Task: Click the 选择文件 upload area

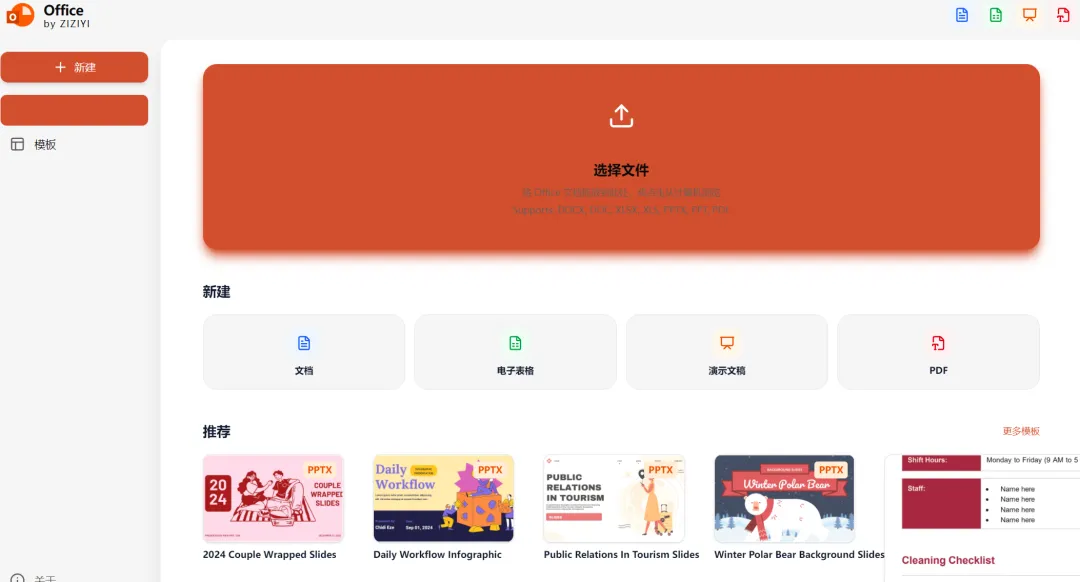Action: point(621,157)
